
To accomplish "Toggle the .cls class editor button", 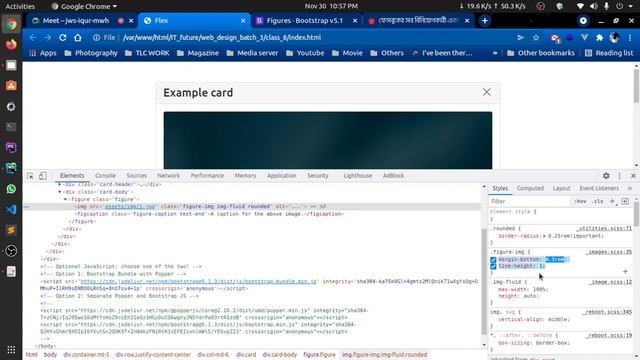I will [x=598, y=201].
